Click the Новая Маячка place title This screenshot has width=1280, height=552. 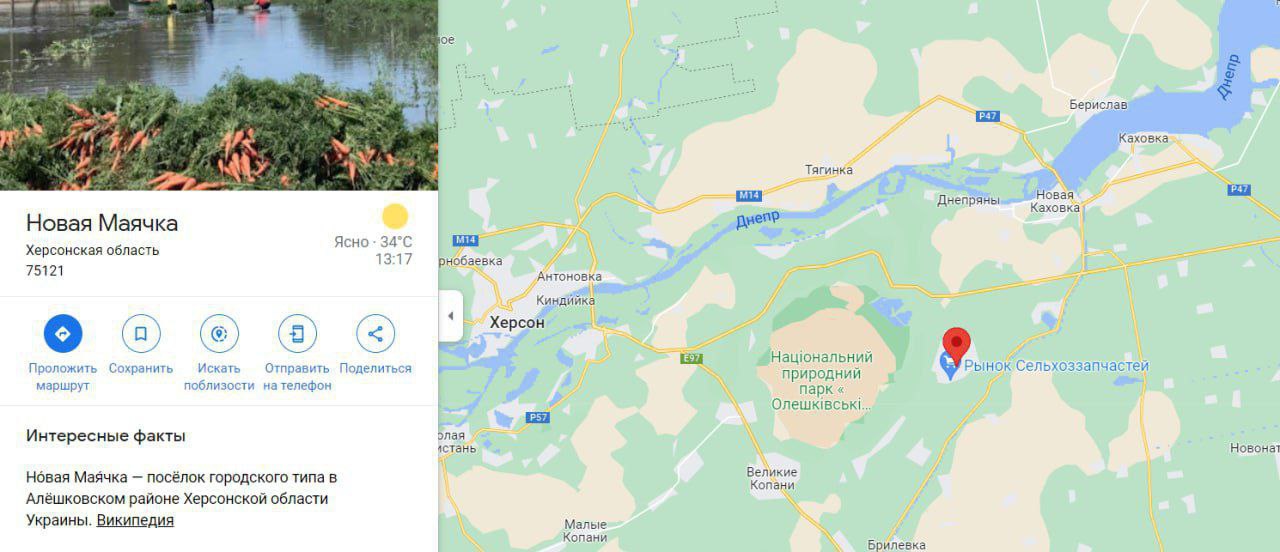[x=102, y=222]
